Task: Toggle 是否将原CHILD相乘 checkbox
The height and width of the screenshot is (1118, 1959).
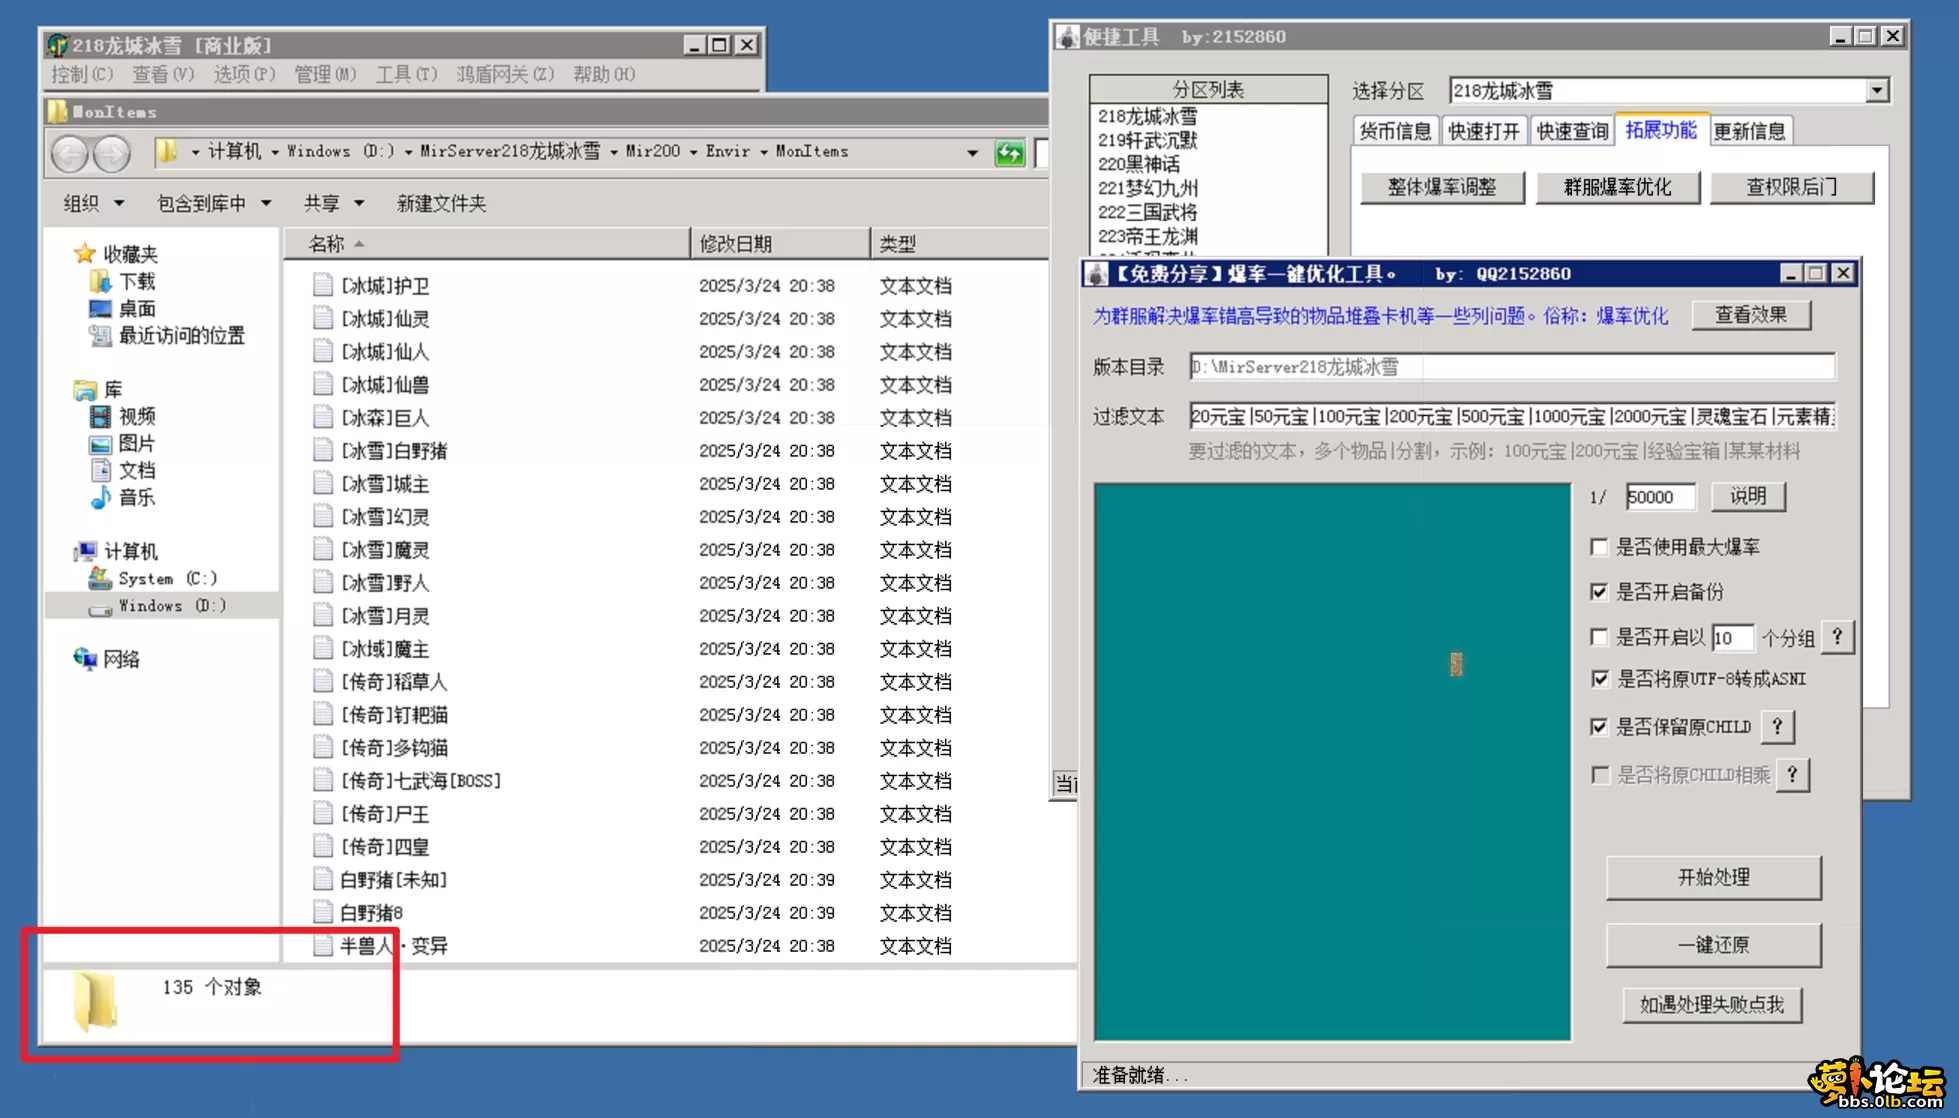Action: [1601, 775]
